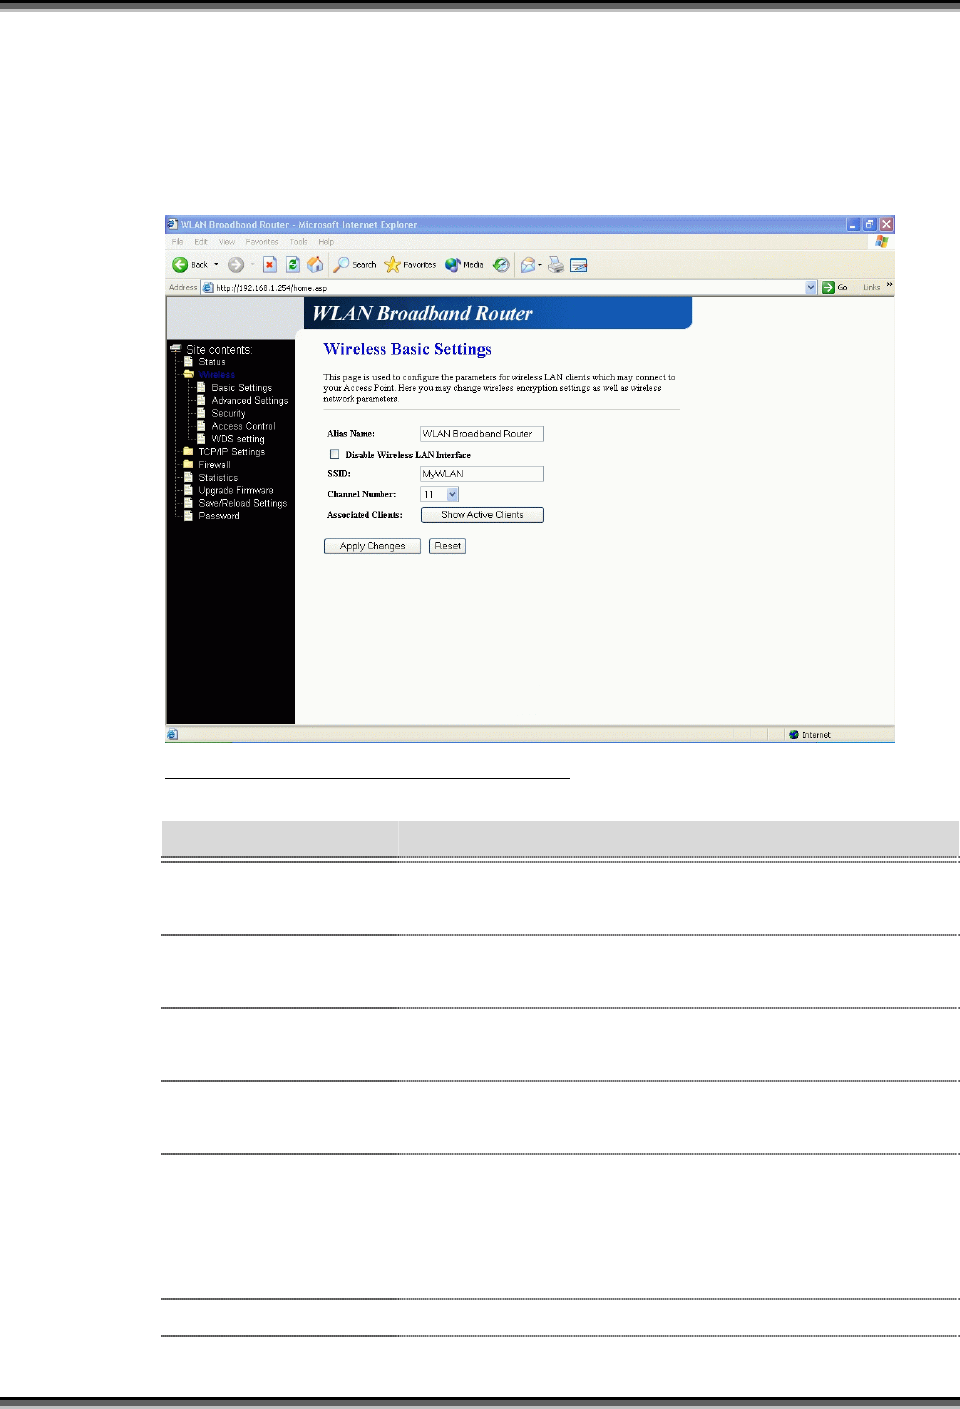
Task: Click the Apply Changes button
Action: [372, 546]
